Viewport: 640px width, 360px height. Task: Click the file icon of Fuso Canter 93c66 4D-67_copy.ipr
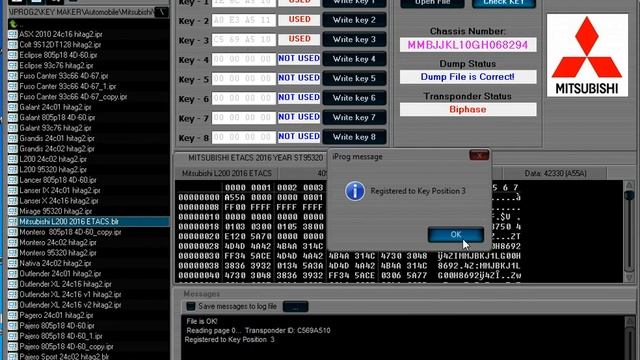13,97
